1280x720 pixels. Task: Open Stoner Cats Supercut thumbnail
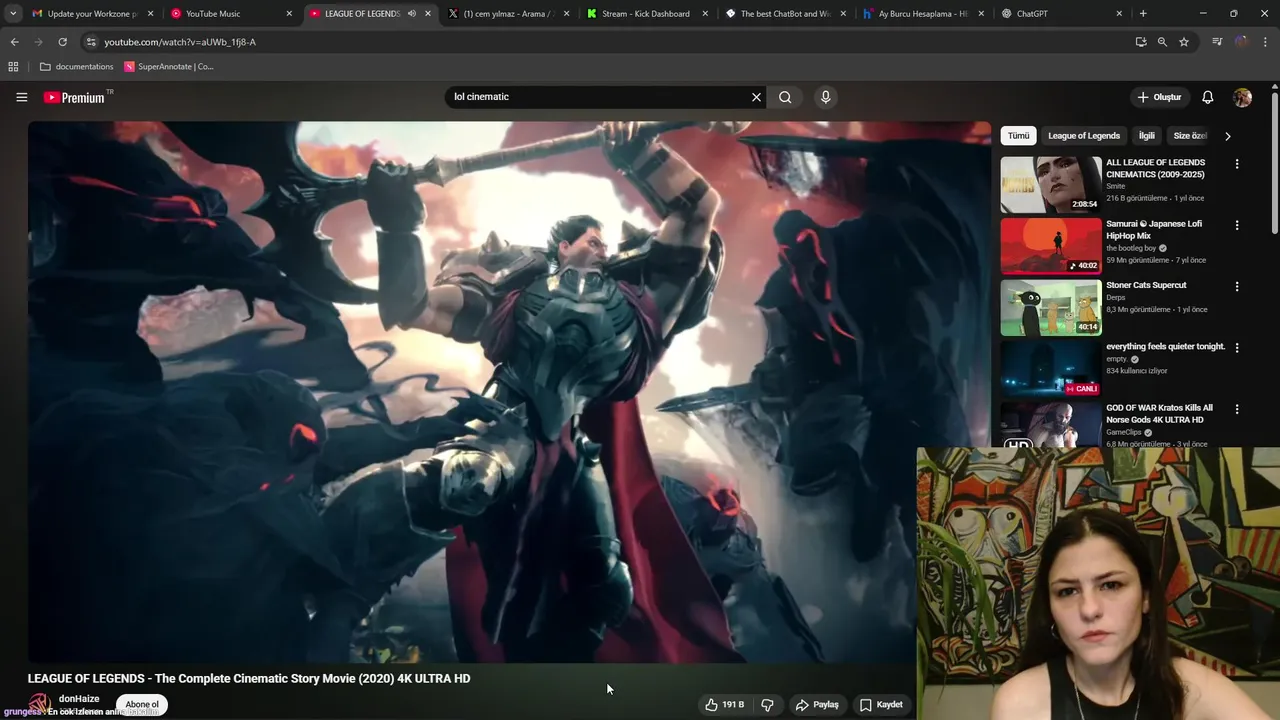(1051, 307)
